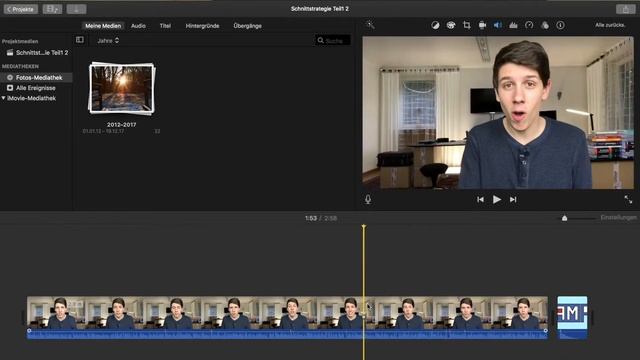Open the share button at top right
The image size is (640, 360).
625,9
